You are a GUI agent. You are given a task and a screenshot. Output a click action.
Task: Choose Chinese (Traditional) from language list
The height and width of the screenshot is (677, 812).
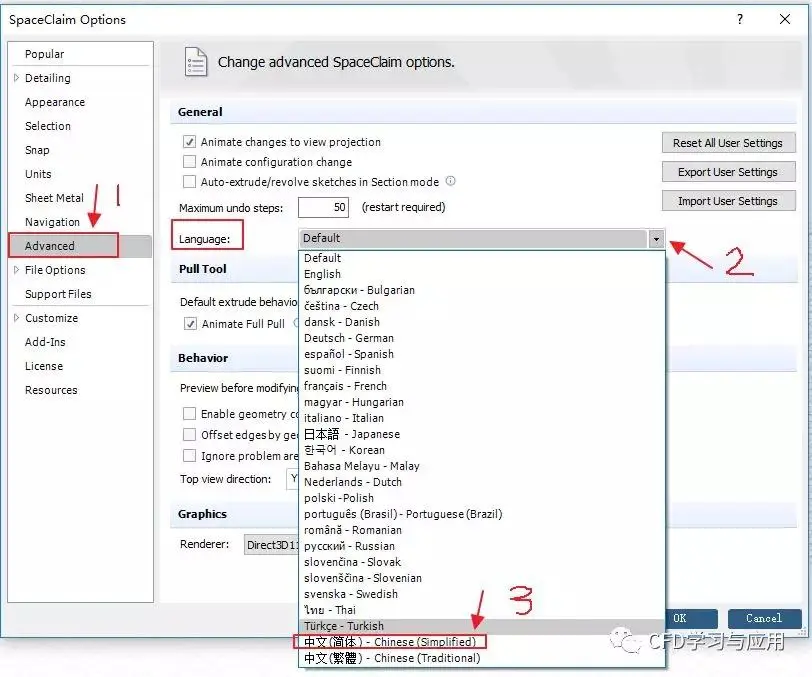(482, 658)
